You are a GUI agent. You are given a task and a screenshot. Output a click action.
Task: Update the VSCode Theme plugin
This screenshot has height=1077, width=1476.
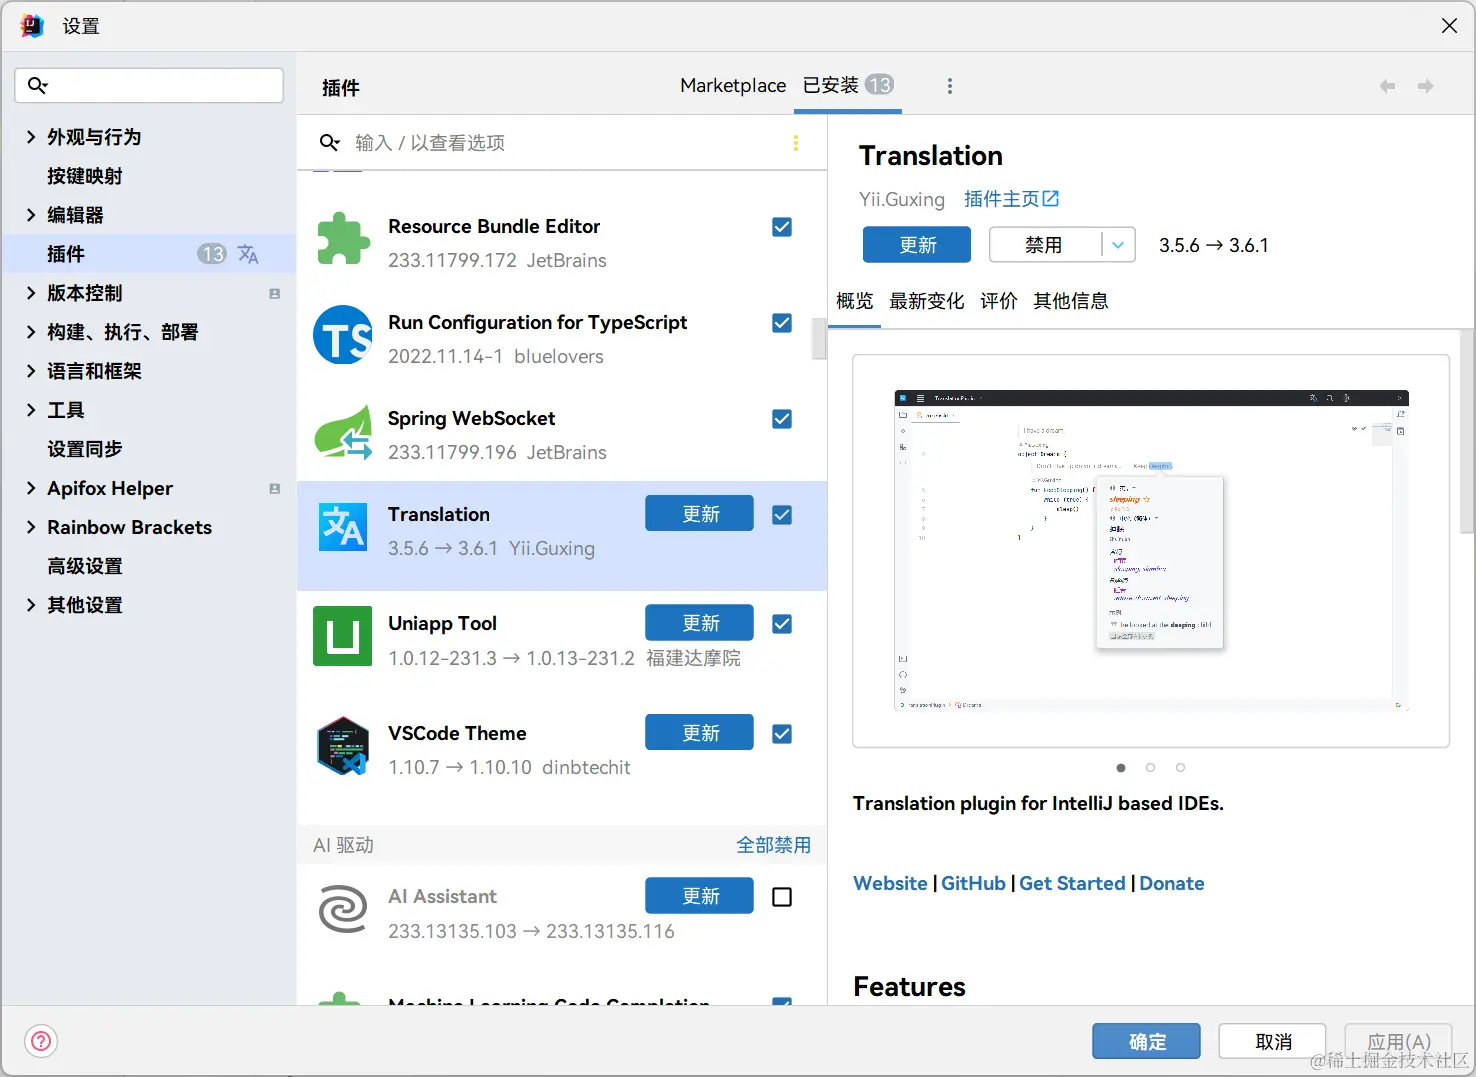(x=699, y=733)
